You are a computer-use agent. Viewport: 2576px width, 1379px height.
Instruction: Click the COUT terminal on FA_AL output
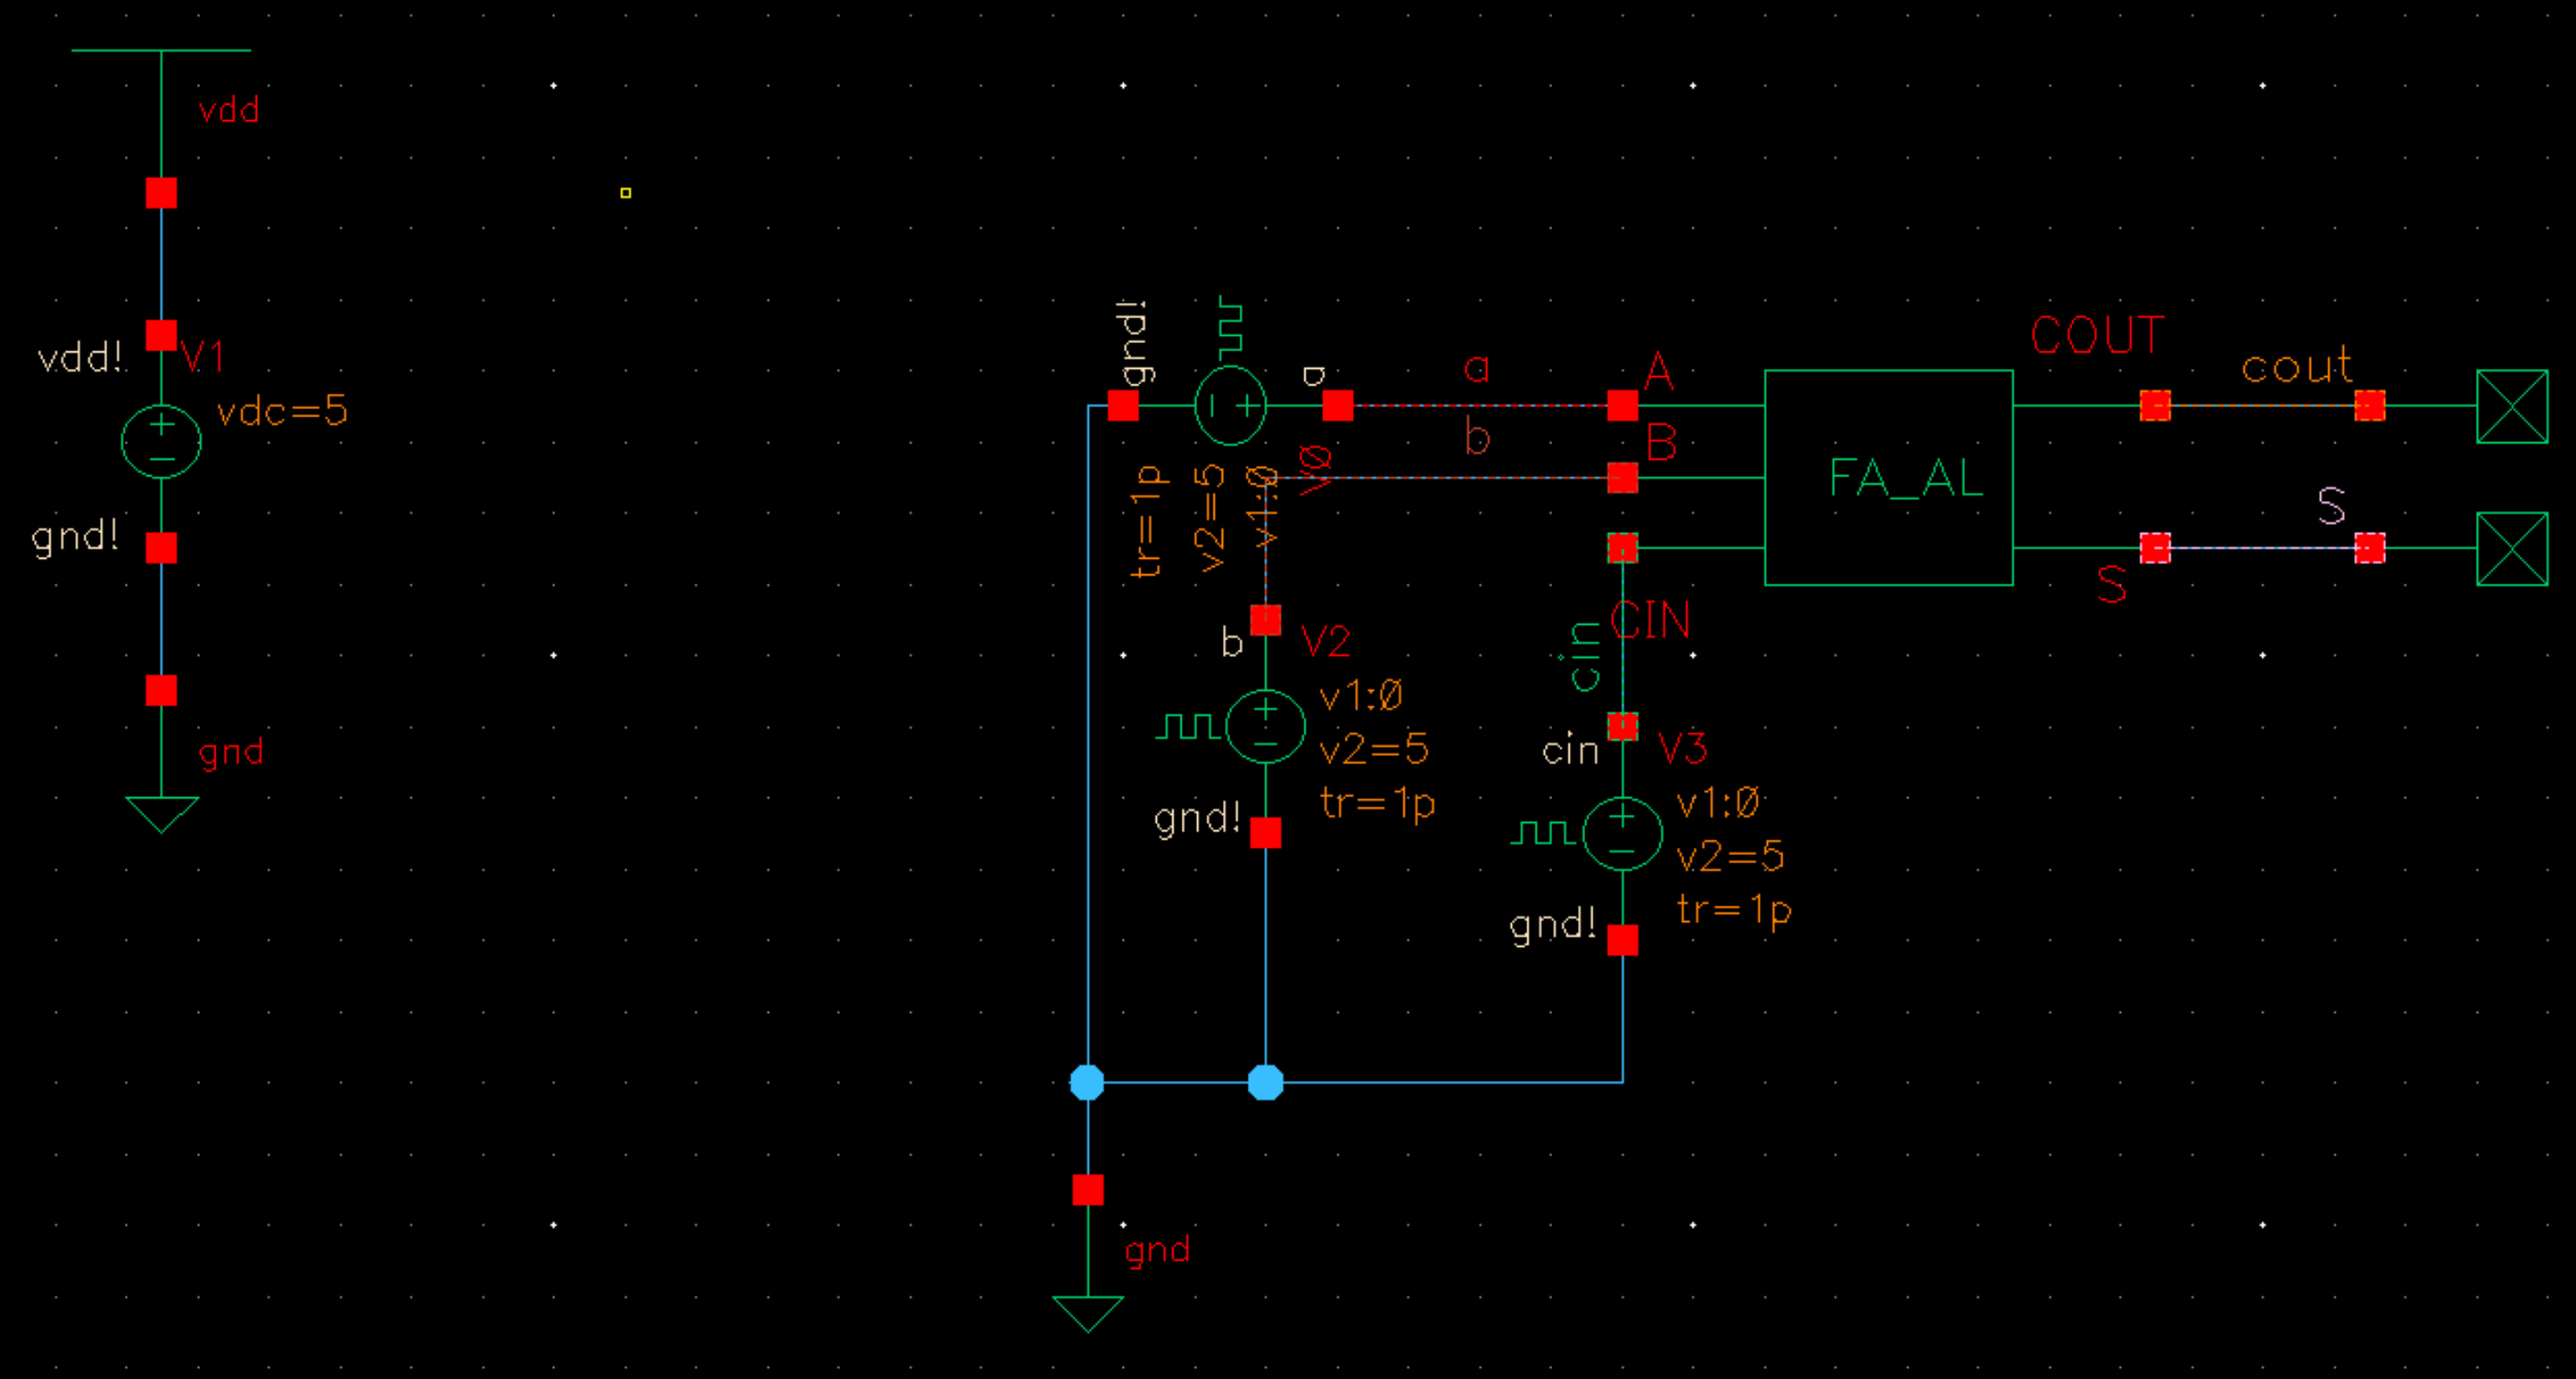tap(2155, 405)
